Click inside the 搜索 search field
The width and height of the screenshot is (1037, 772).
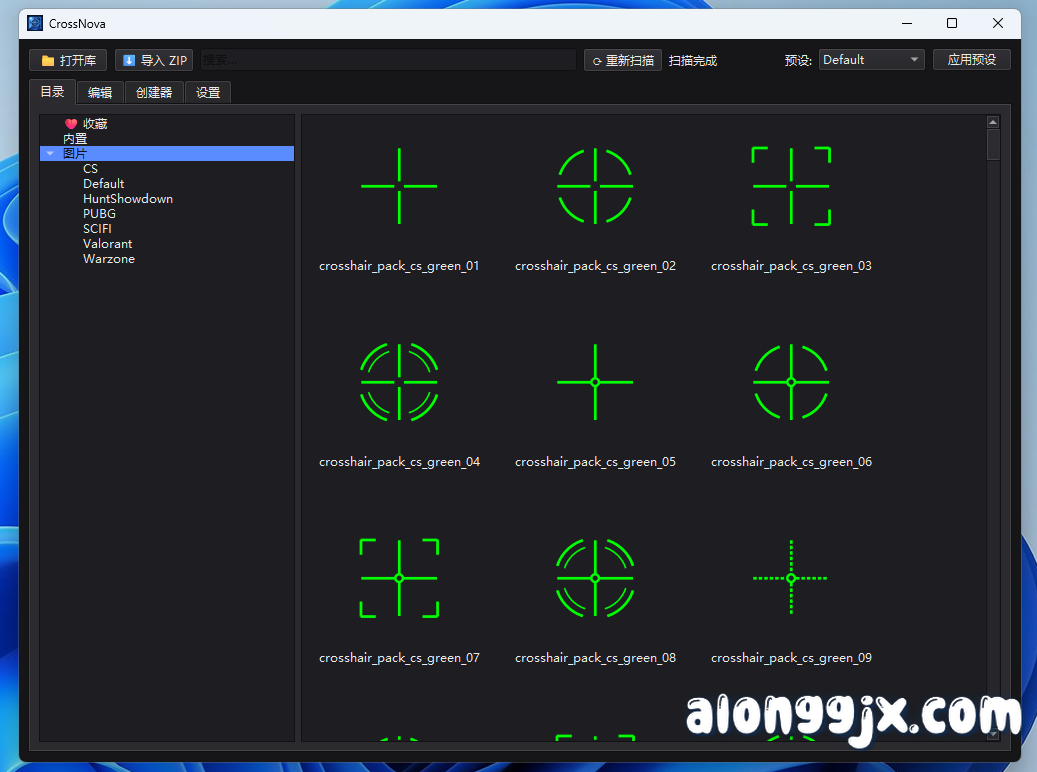(x=385, y=60)
